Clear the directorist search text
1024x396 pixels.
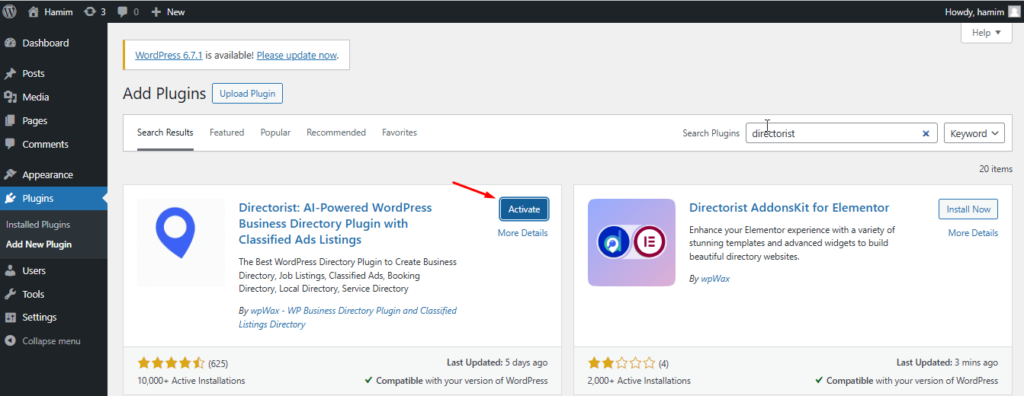925,133
